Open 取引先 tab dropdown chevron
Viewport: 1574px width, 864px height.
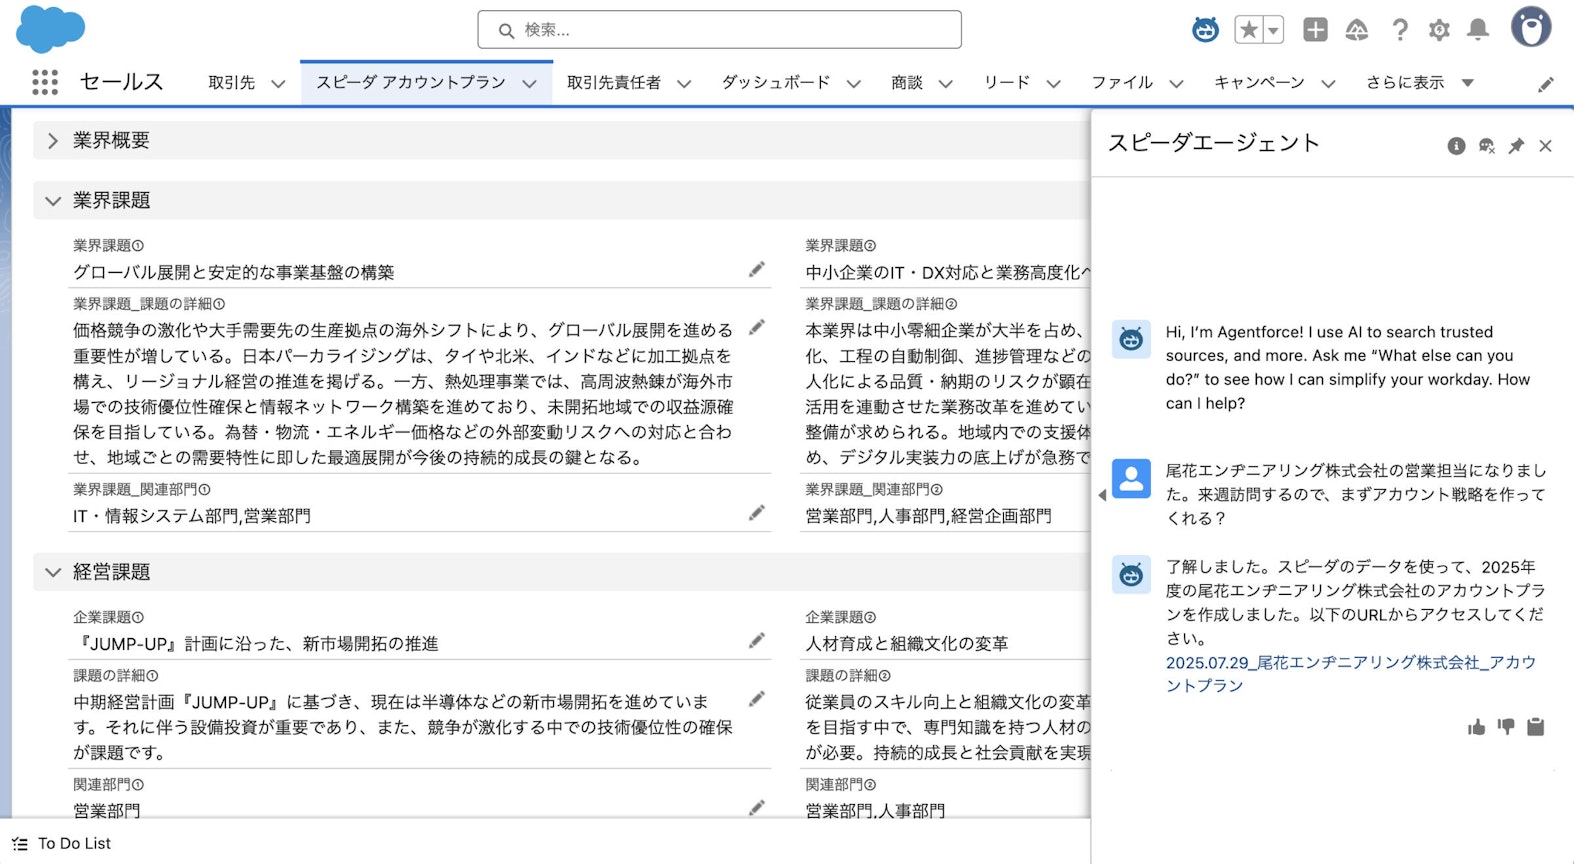point(279,84)
